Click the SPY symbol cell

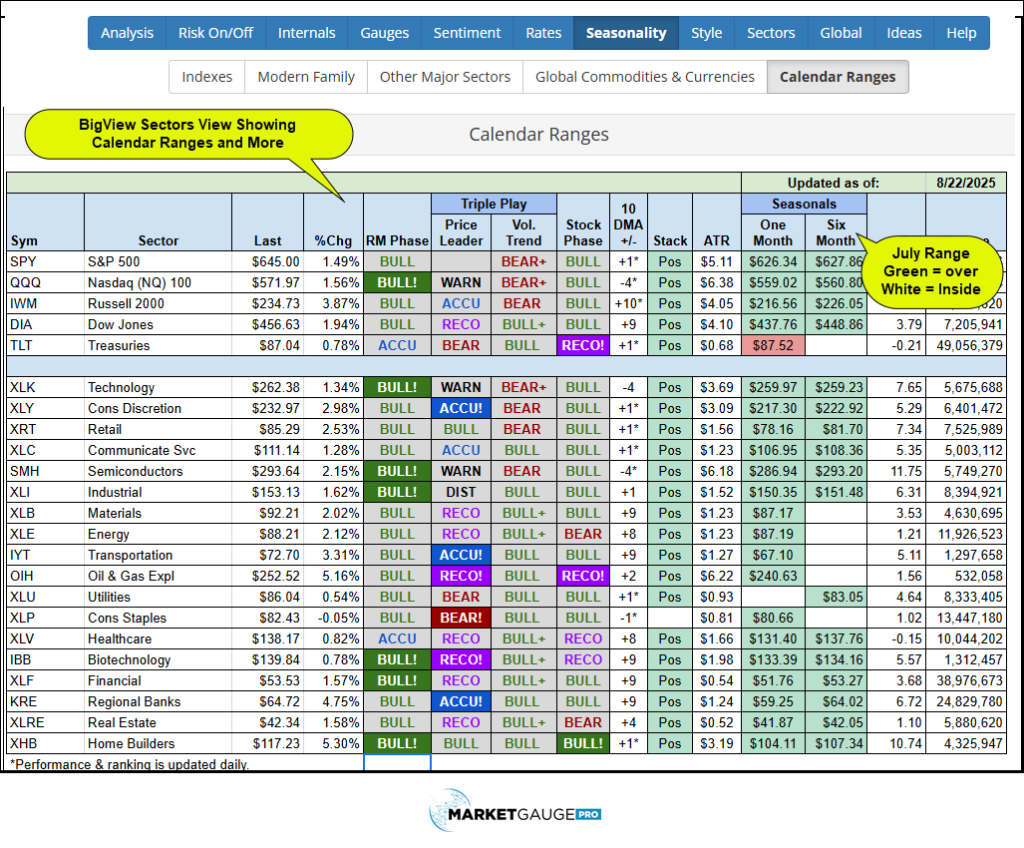pyautogui.click(x=23, y=262)
